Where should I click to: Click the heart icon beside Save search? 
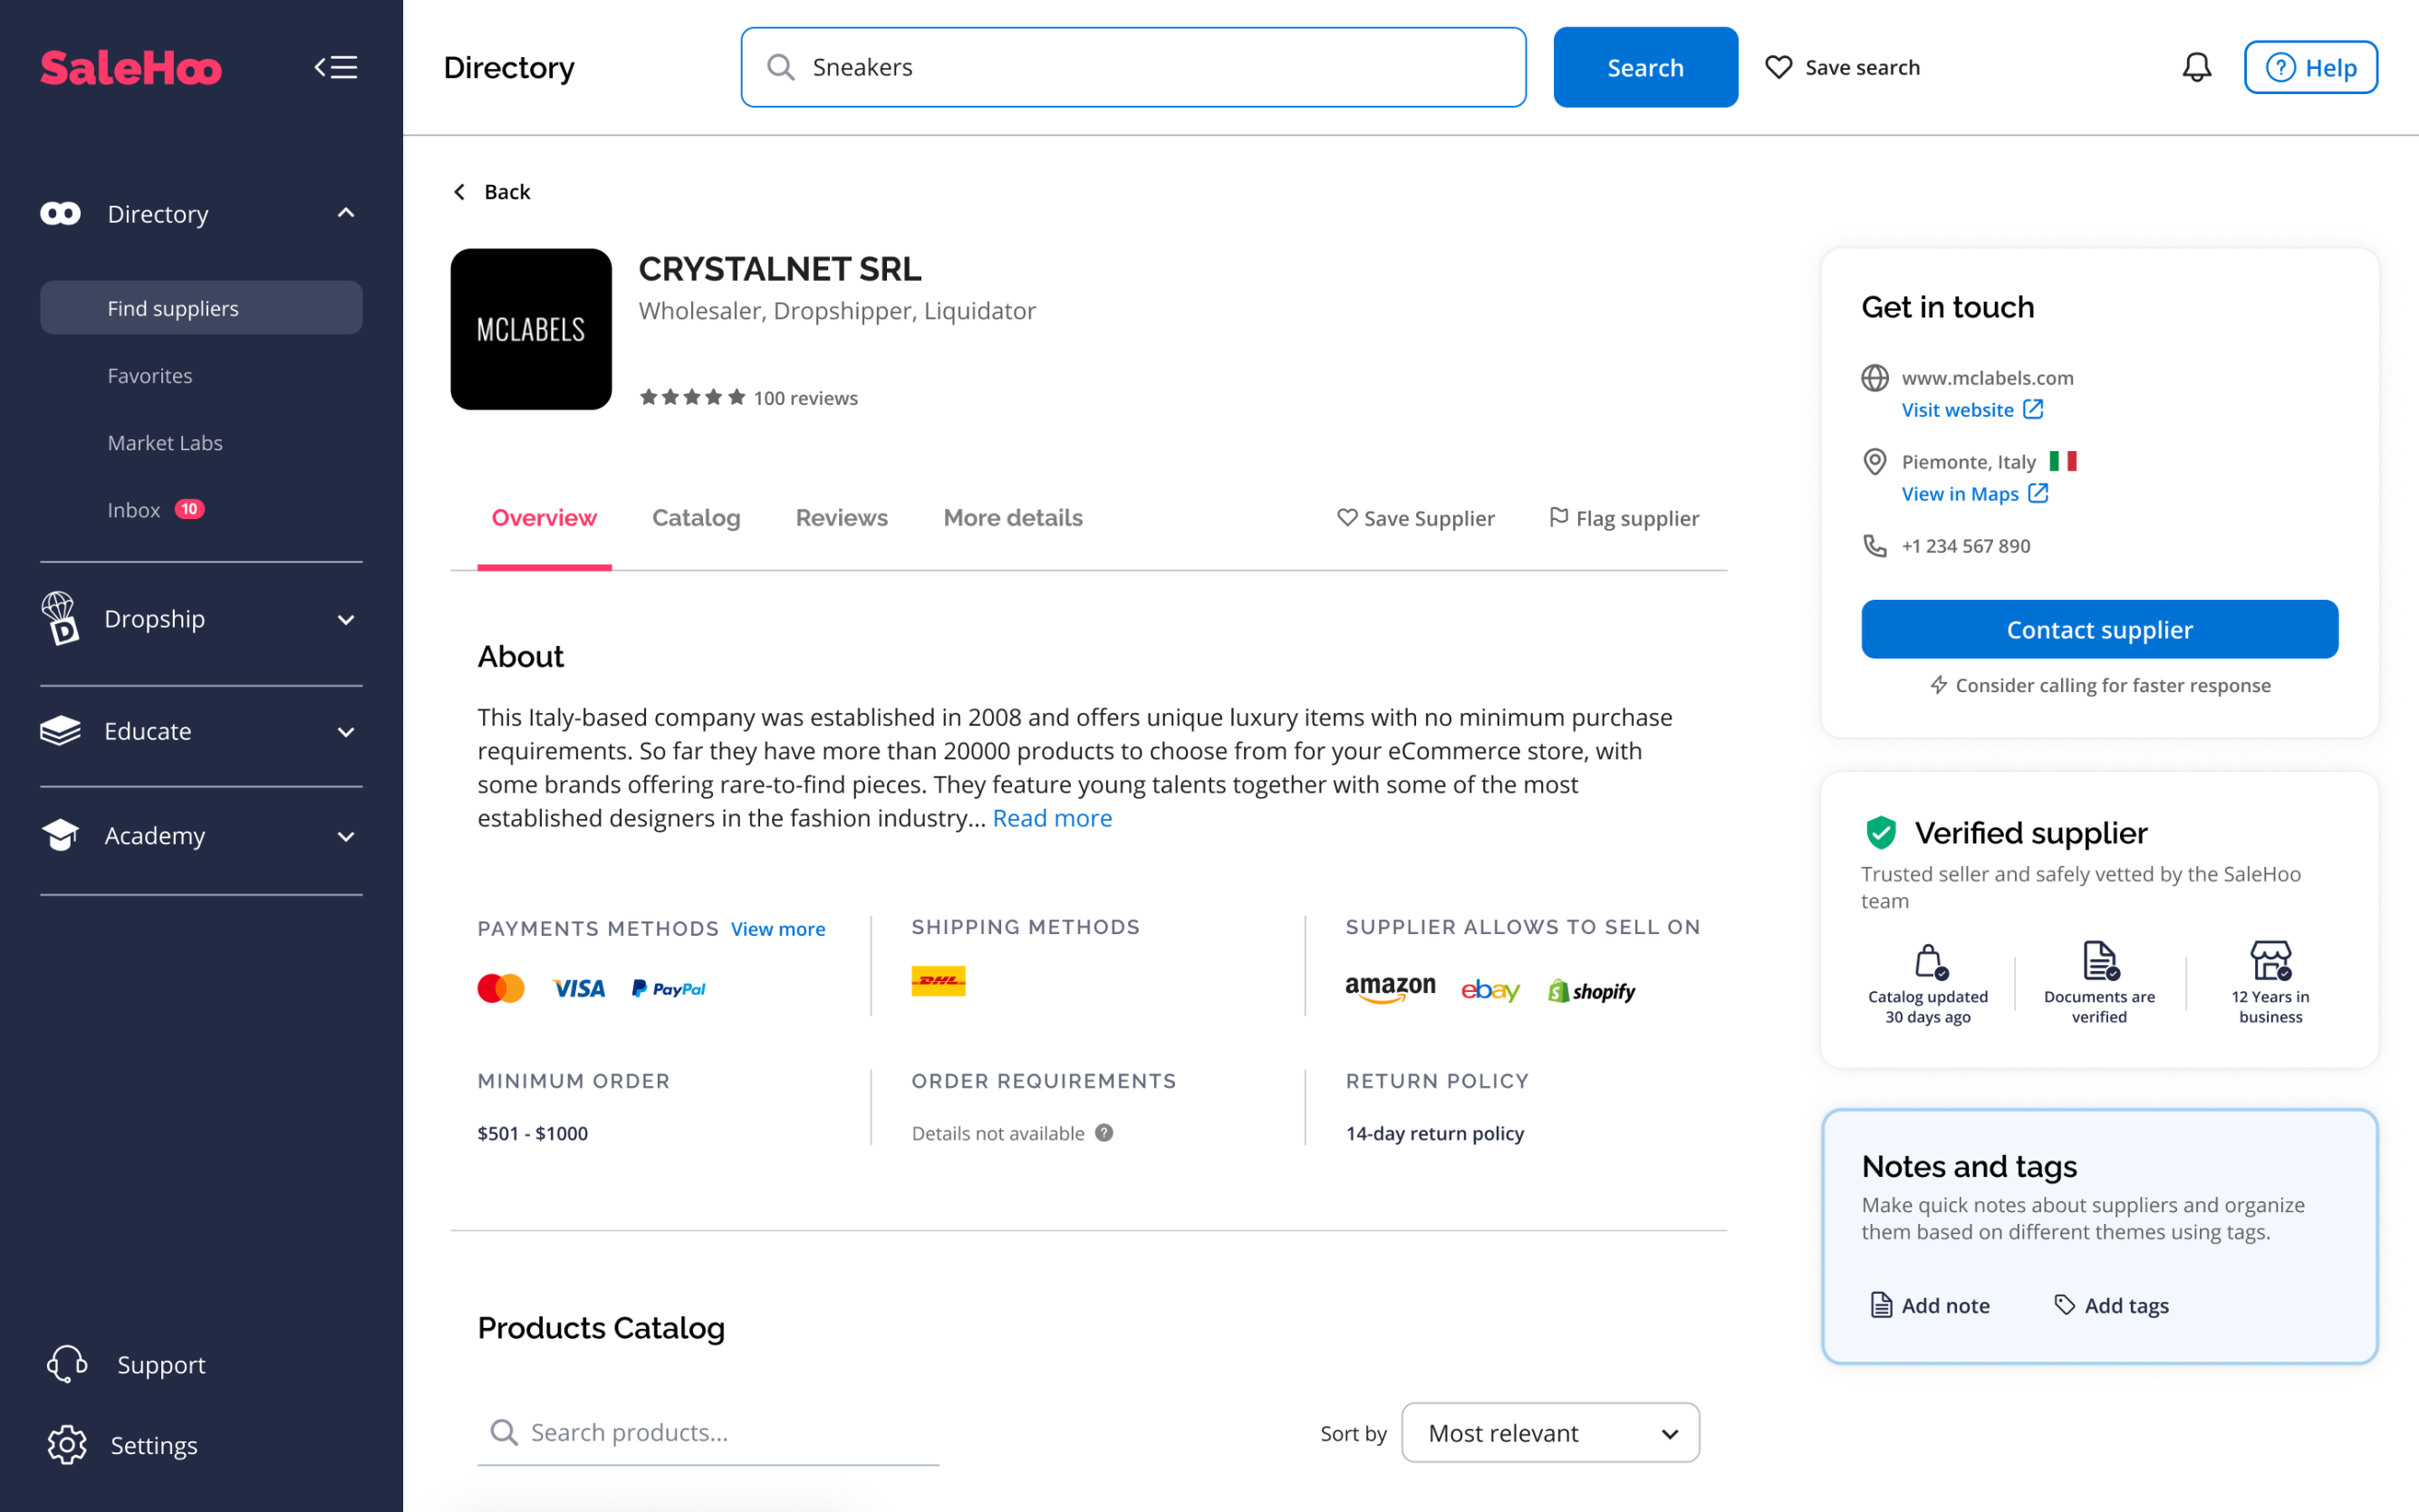pyautogui.click(x=1778, y=67)
